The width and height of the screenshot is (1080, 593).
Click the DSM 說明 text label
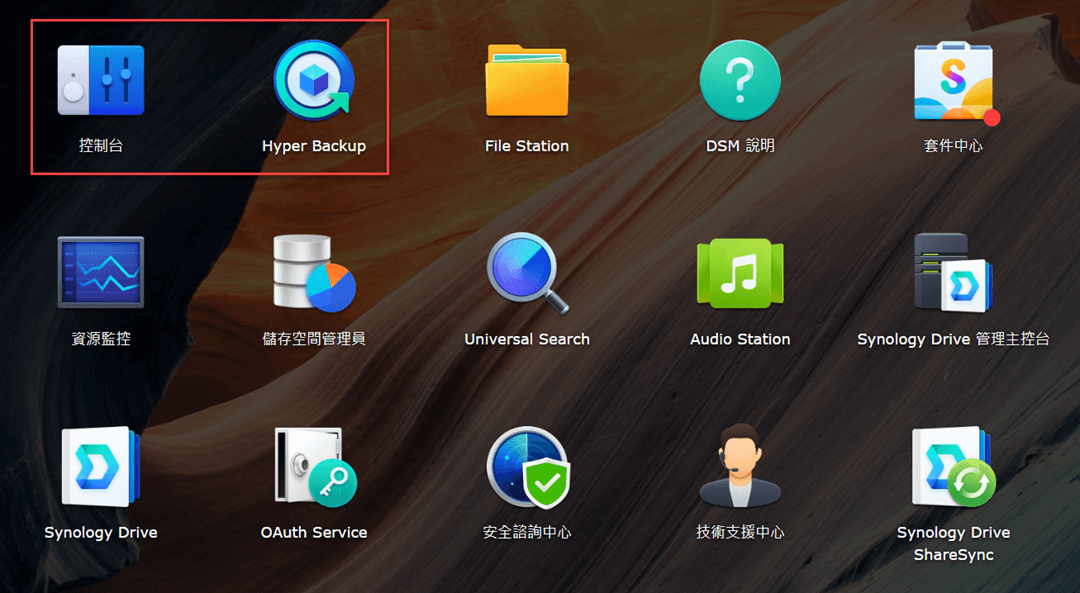point(740,145)
